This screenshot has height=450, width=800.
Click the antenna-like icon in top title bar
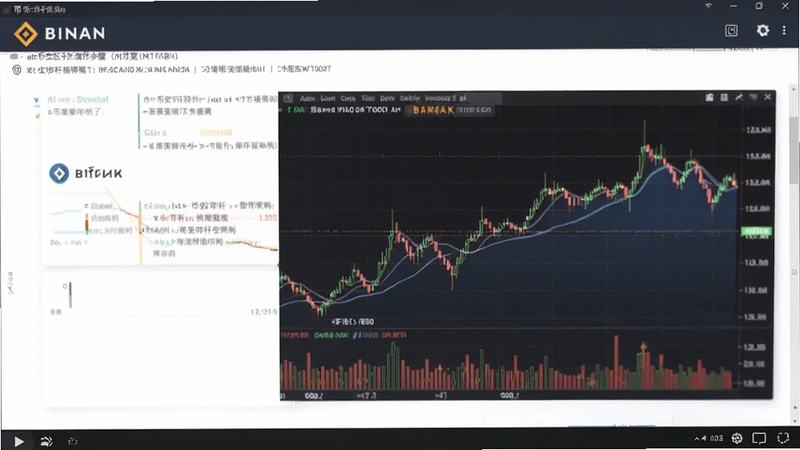coord(709,6)
